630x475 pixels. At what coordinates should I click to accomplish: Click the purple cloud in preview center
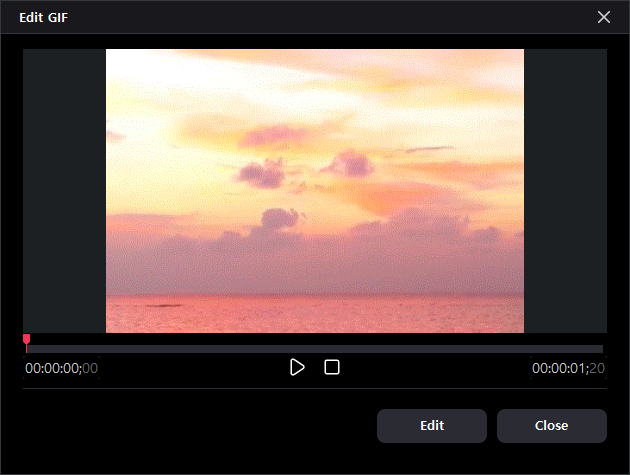tap(262, 172)
